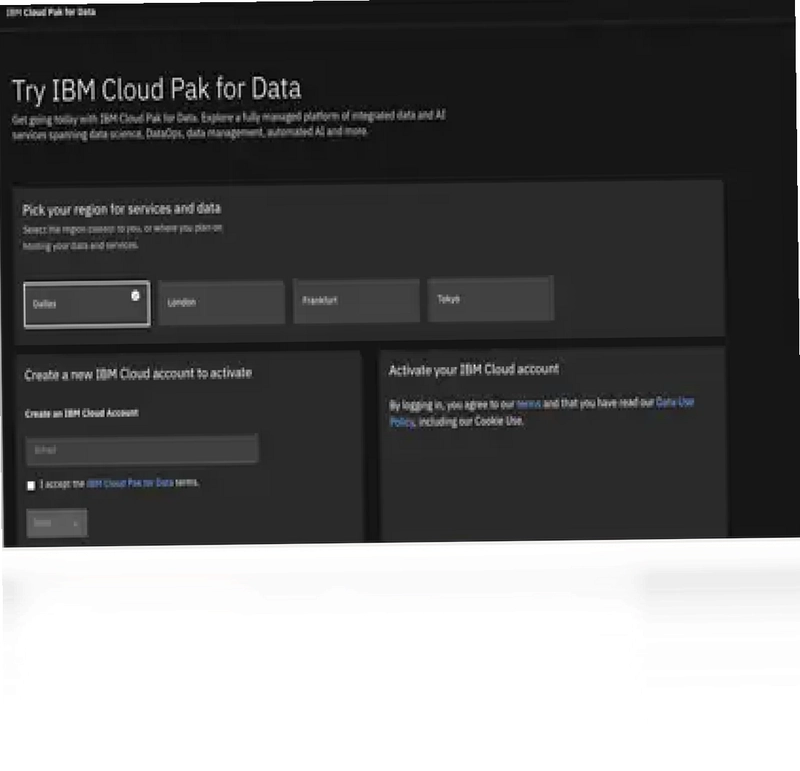Click 'Activate your IBM Cloud account' heading

tap(474, 369)
